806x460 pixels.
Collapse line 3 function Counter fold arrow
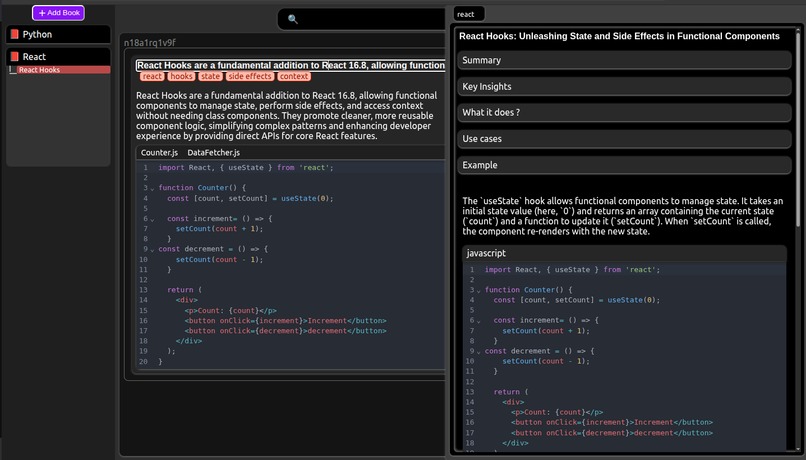coord(152,189)
